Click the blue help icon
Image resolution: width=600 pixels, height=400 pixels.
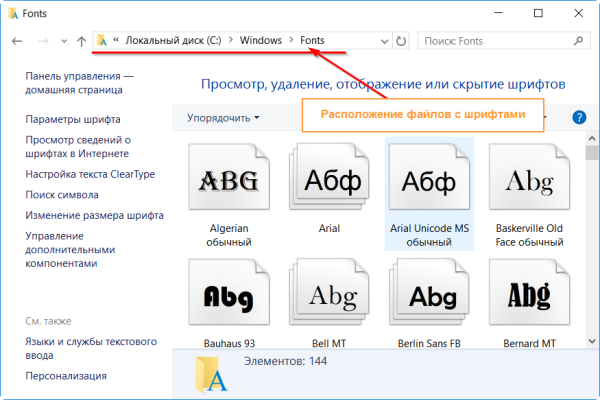coord(579,117)
